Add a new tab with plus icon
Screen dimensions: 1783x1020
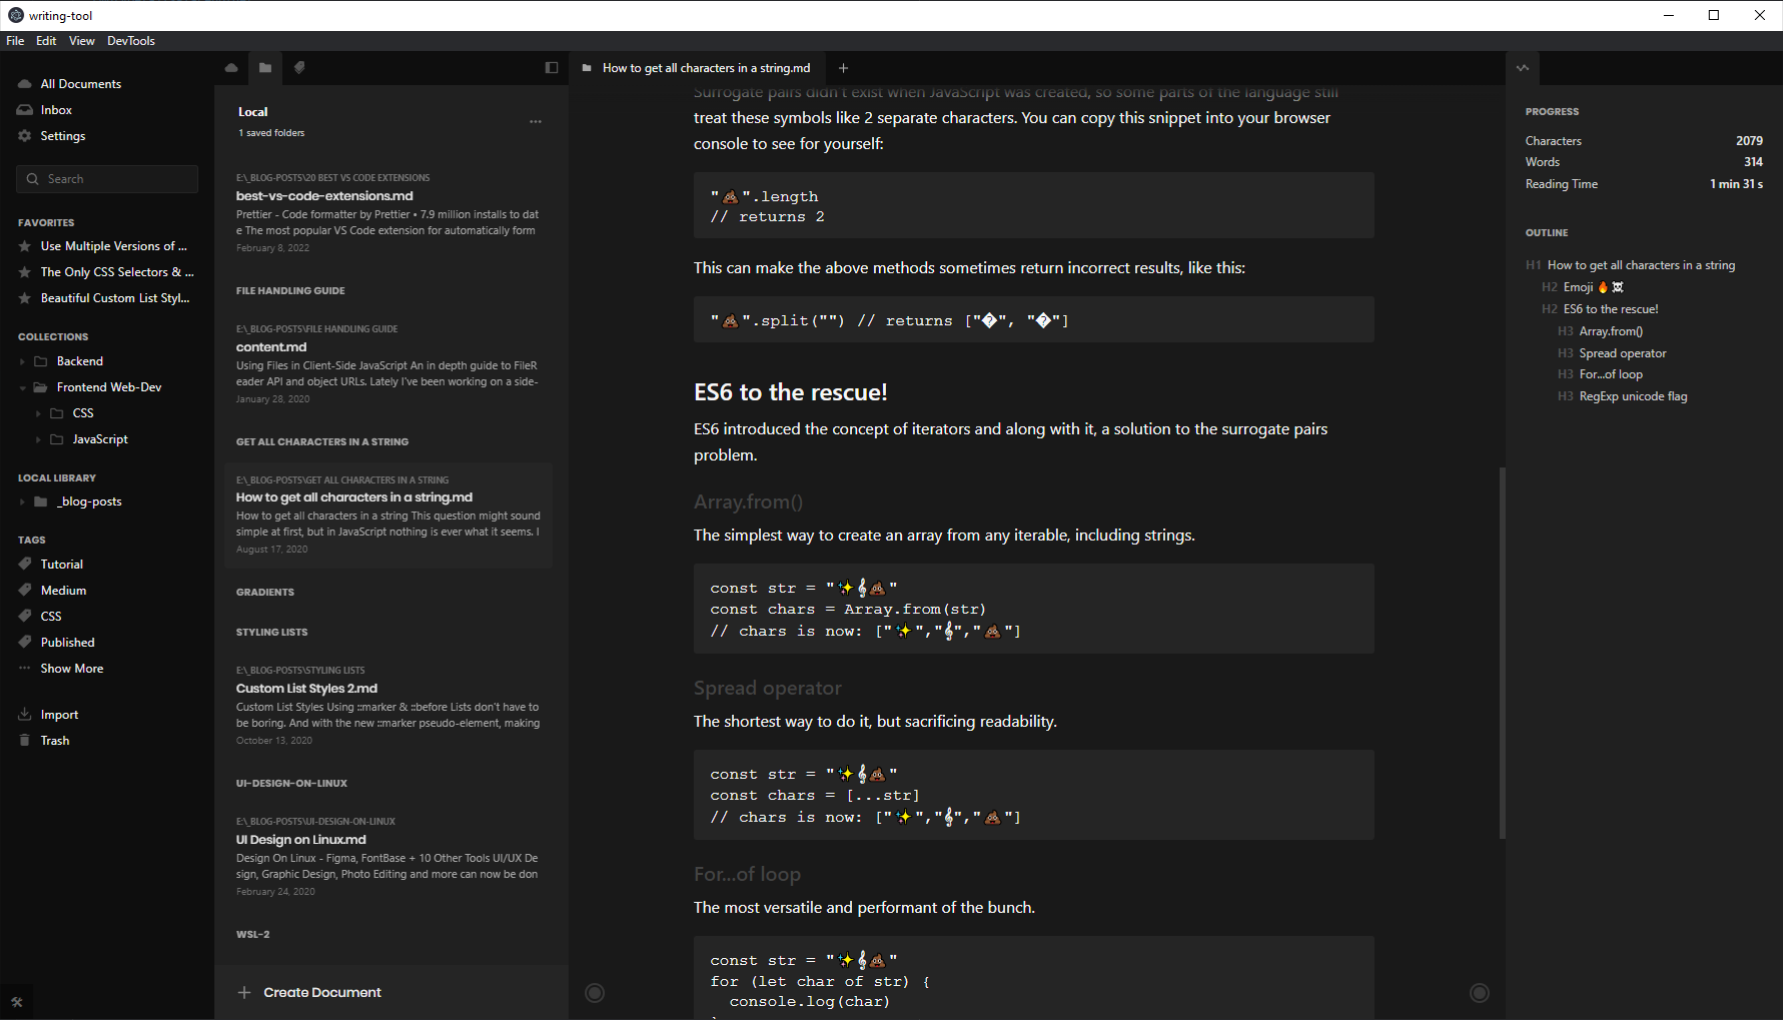[843, 68]
